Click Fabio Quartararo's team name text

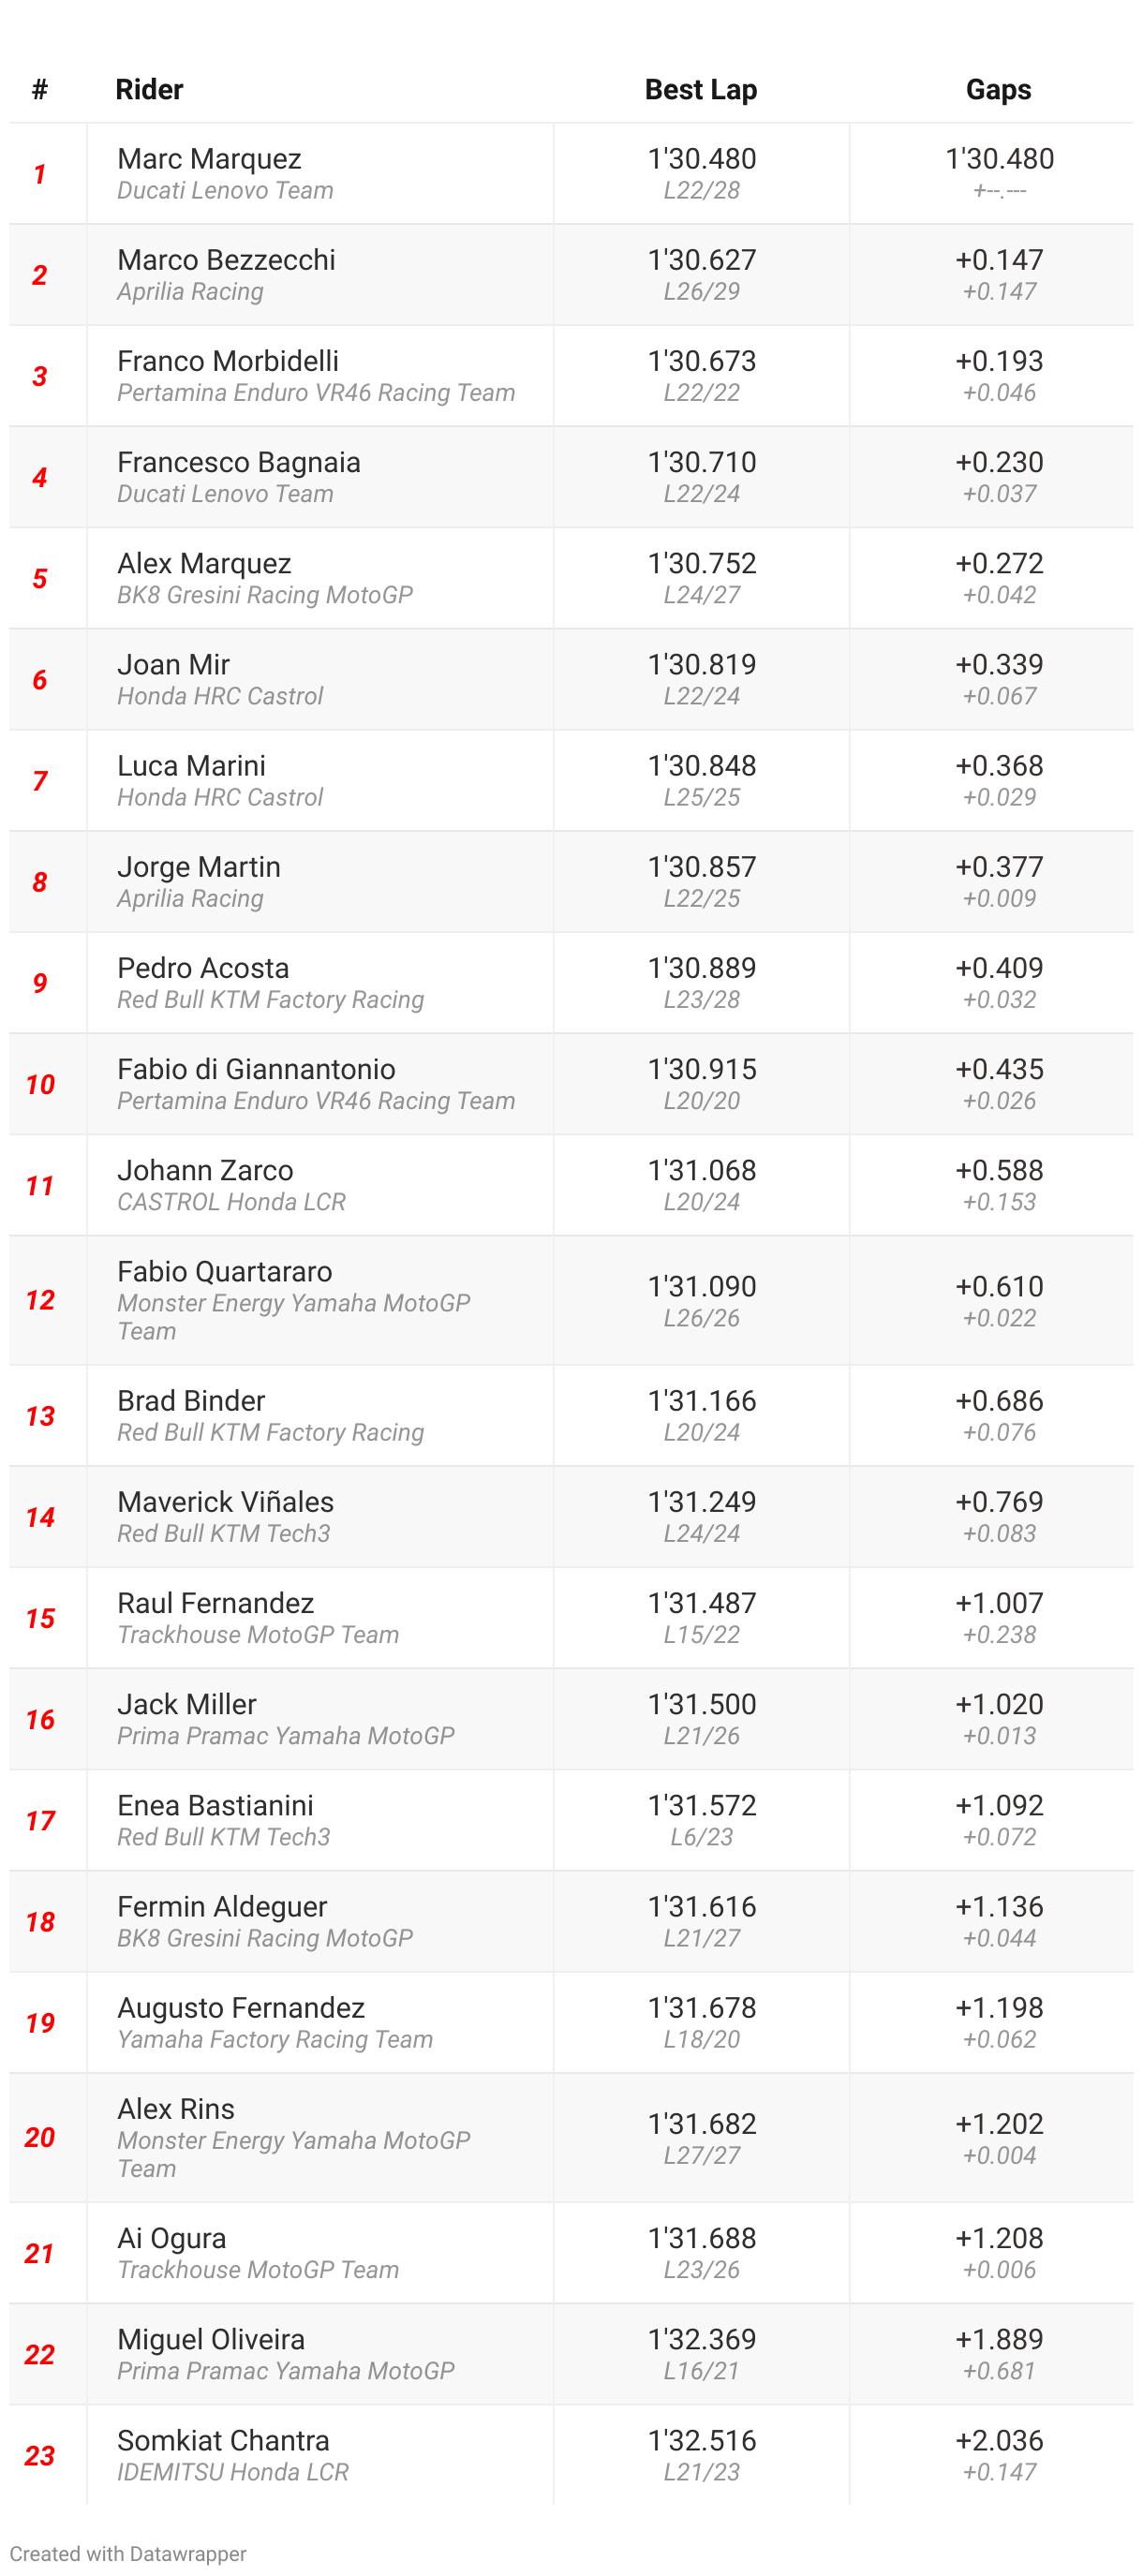click(293, 1317)
